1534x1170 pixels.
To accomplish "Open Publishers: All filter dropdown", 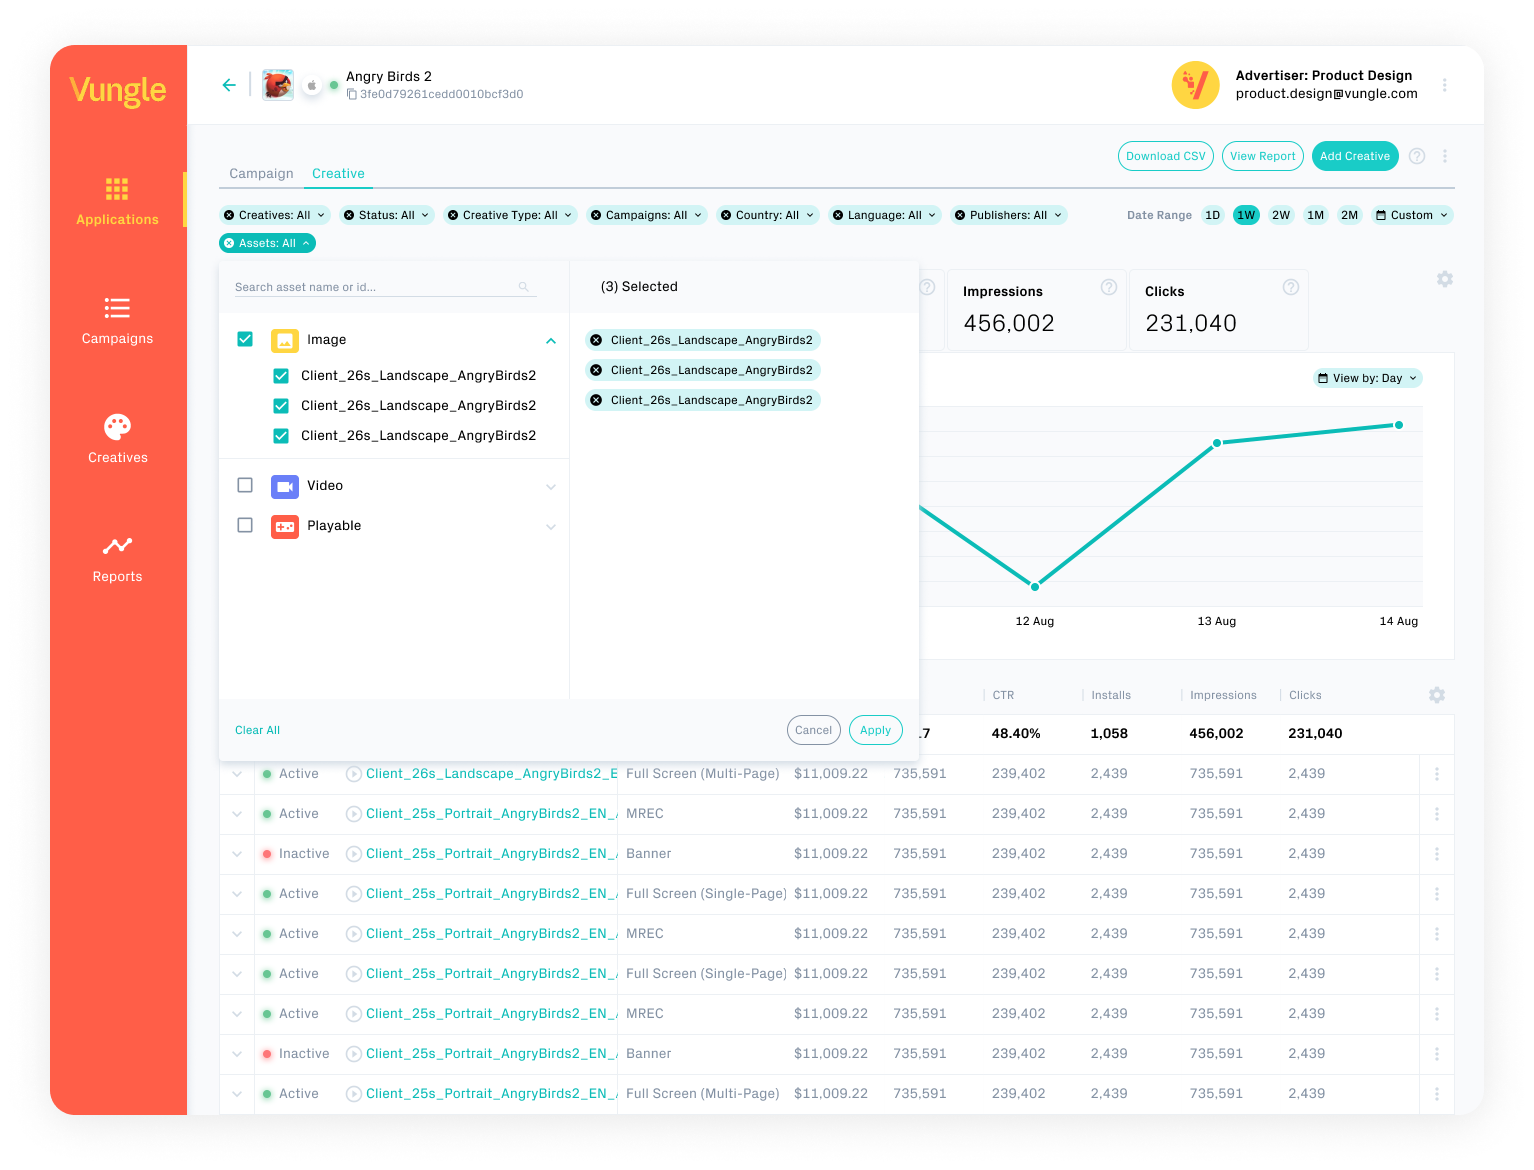I will tap(1008, 215).
